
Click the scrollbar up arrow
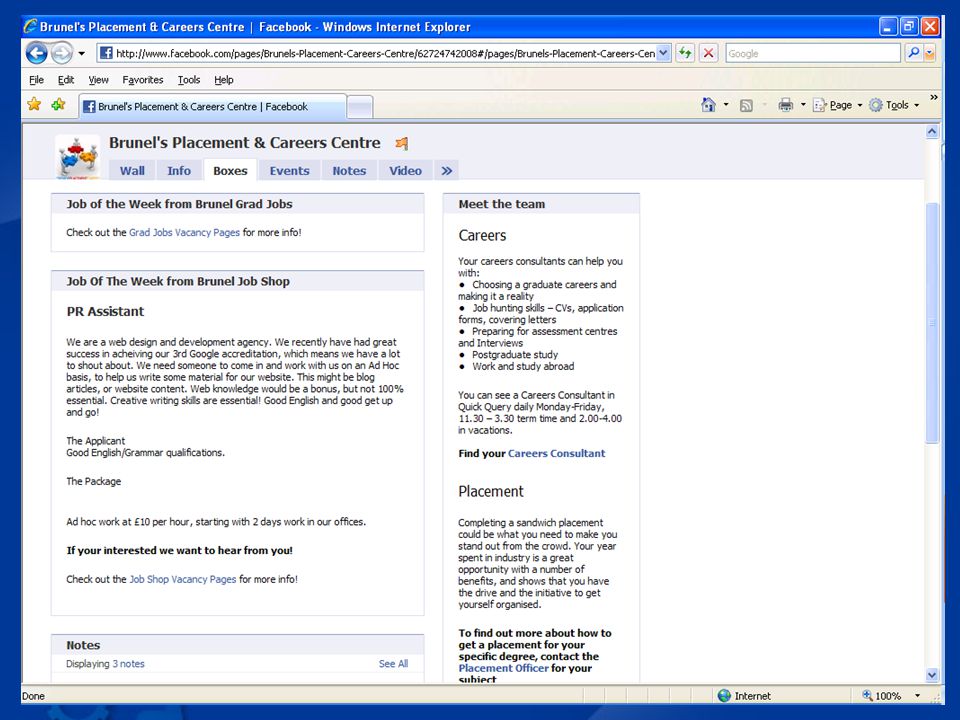click(x=932, y=132)
